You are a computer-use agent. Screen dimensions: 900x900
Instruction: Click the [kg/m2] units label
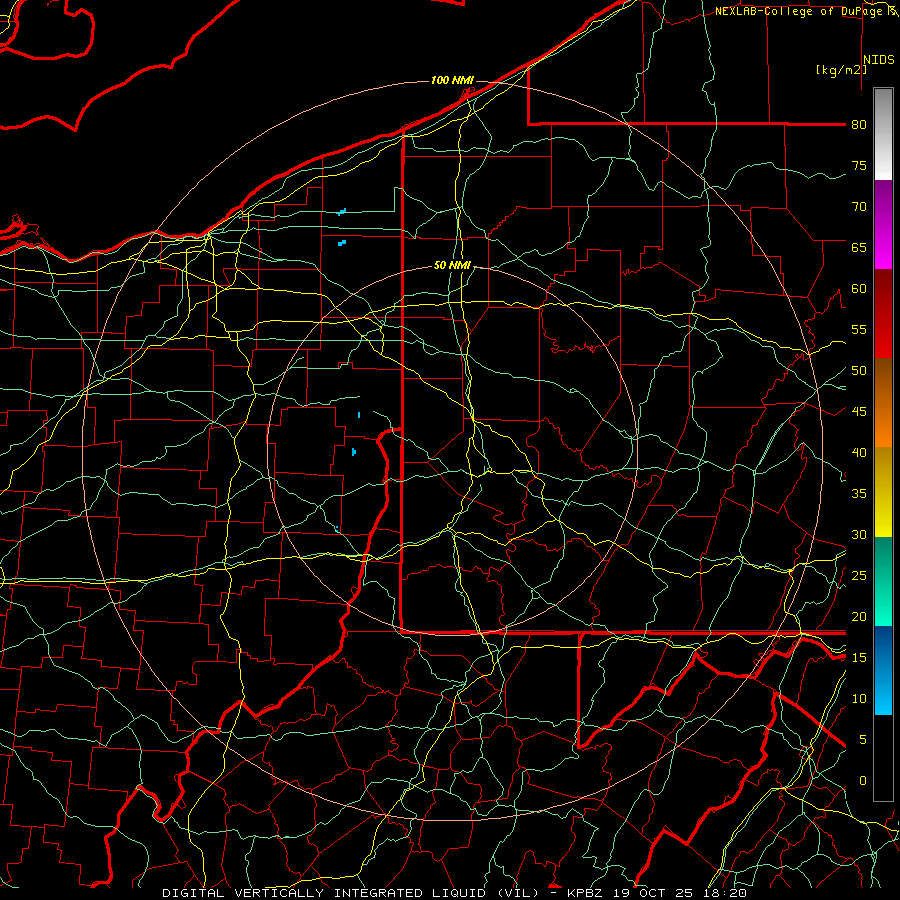tap(841, 70)
